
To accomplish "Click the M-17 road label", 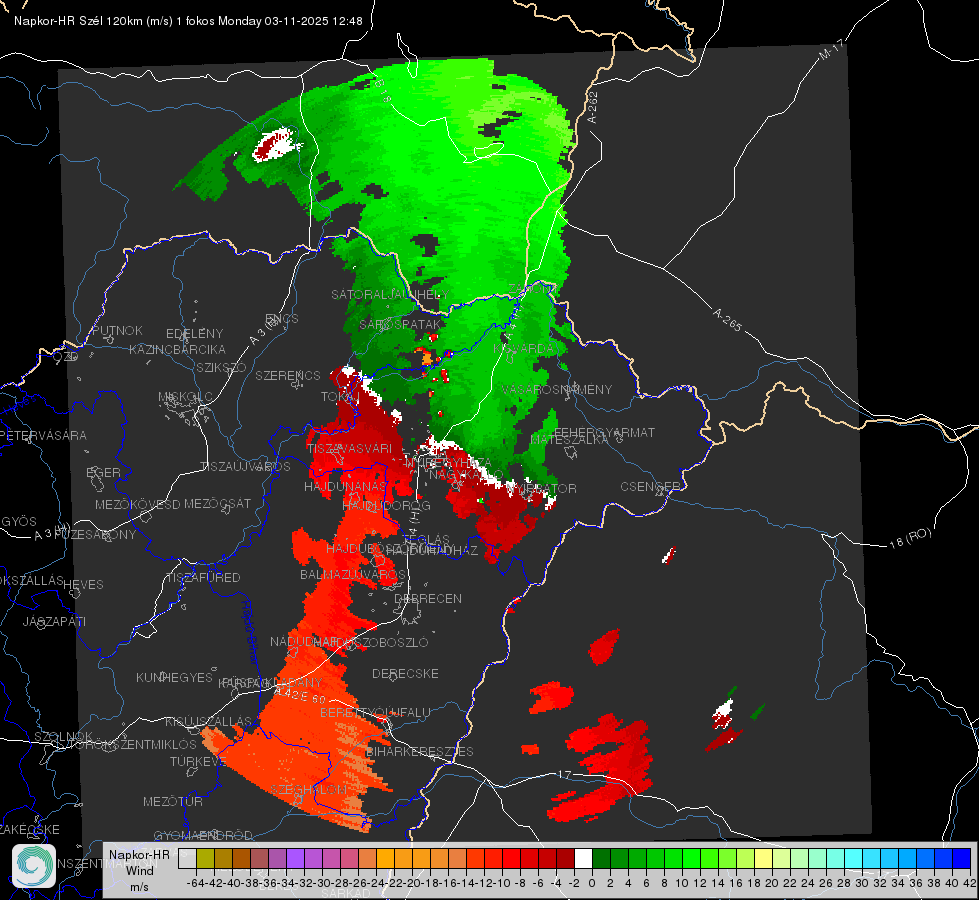I will pyautogui.click(x=832, y=49).
